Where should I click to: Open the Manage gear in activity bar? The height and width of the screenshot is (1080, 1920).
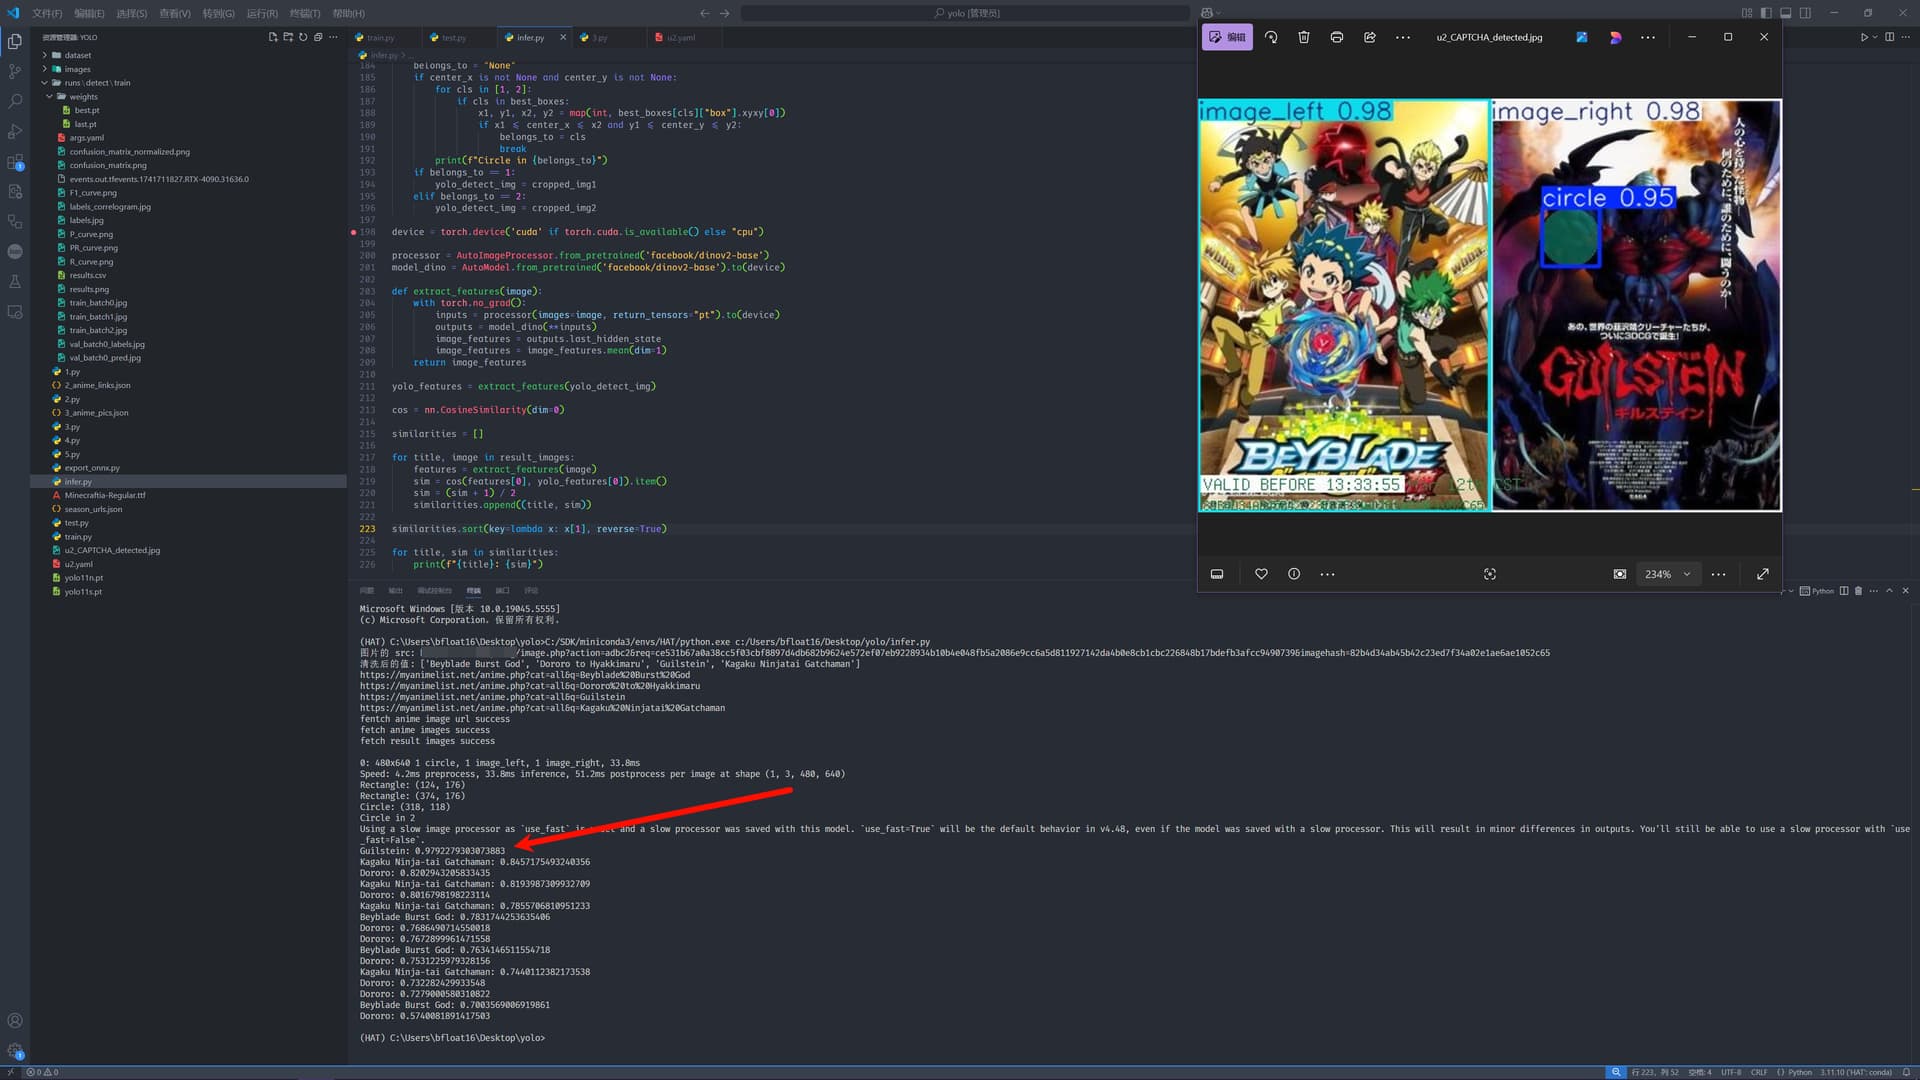(x=15, y=1051)
